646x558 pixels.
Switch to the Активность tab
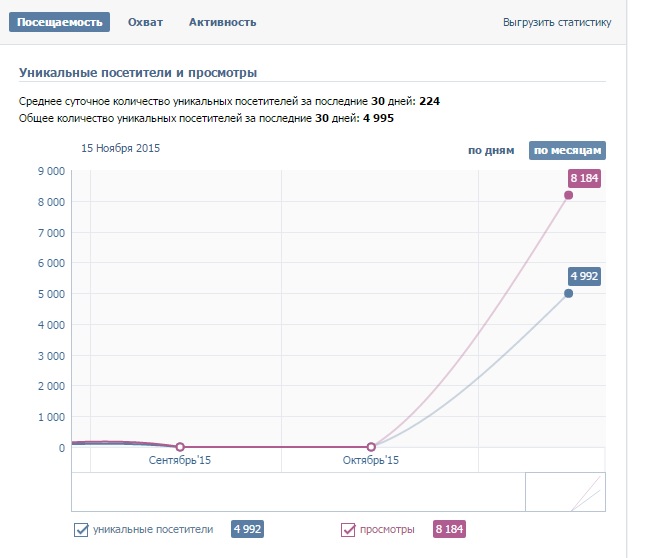[222, 22]
